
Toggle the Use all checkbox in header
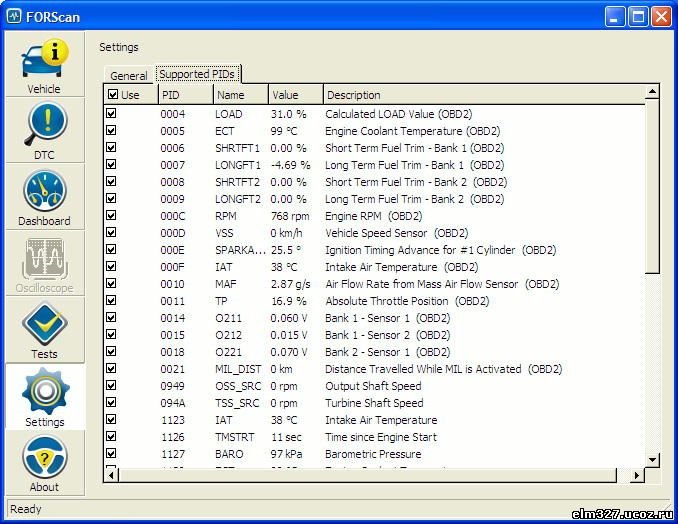[113, 94]
